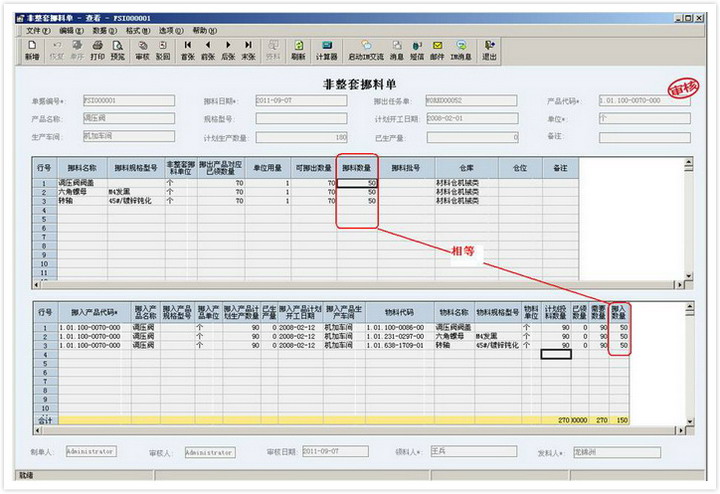This screenshot has width=720, height=494.
Task: Open the 数据 (Data) menu
Action: click(x=104, y=31)
